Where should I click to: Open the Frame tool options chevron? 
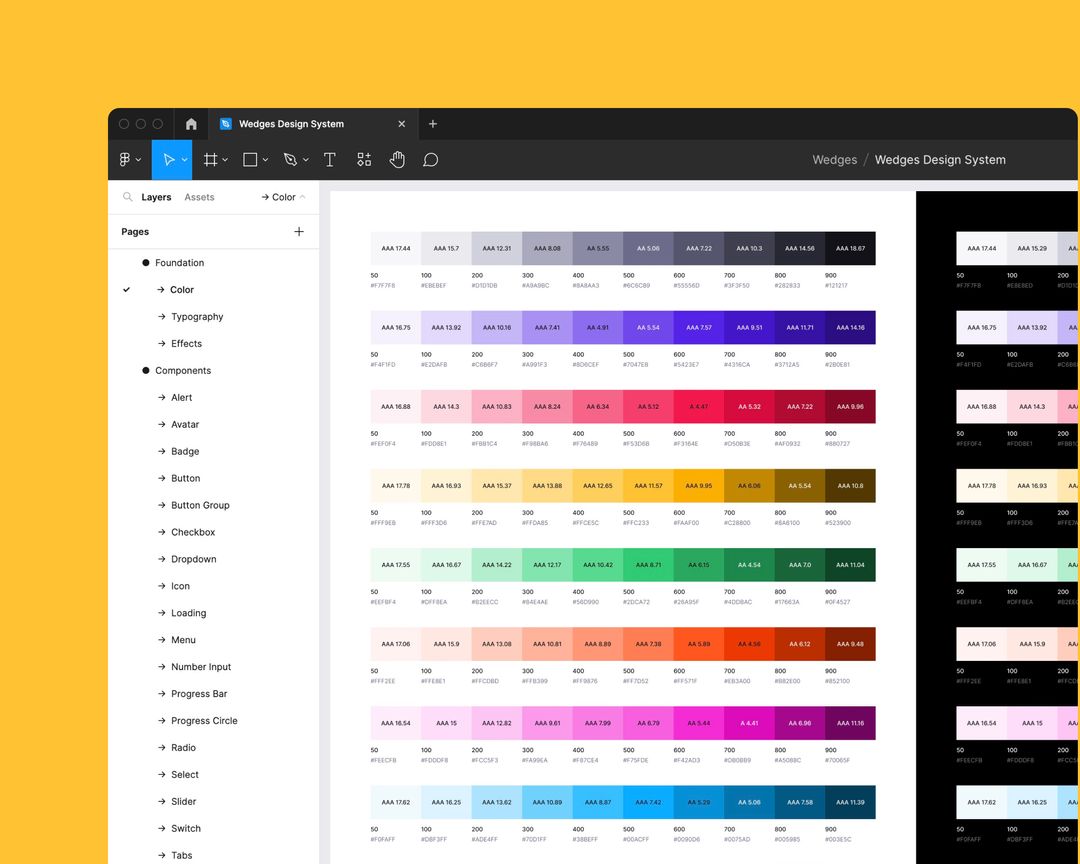click(224, 159)
